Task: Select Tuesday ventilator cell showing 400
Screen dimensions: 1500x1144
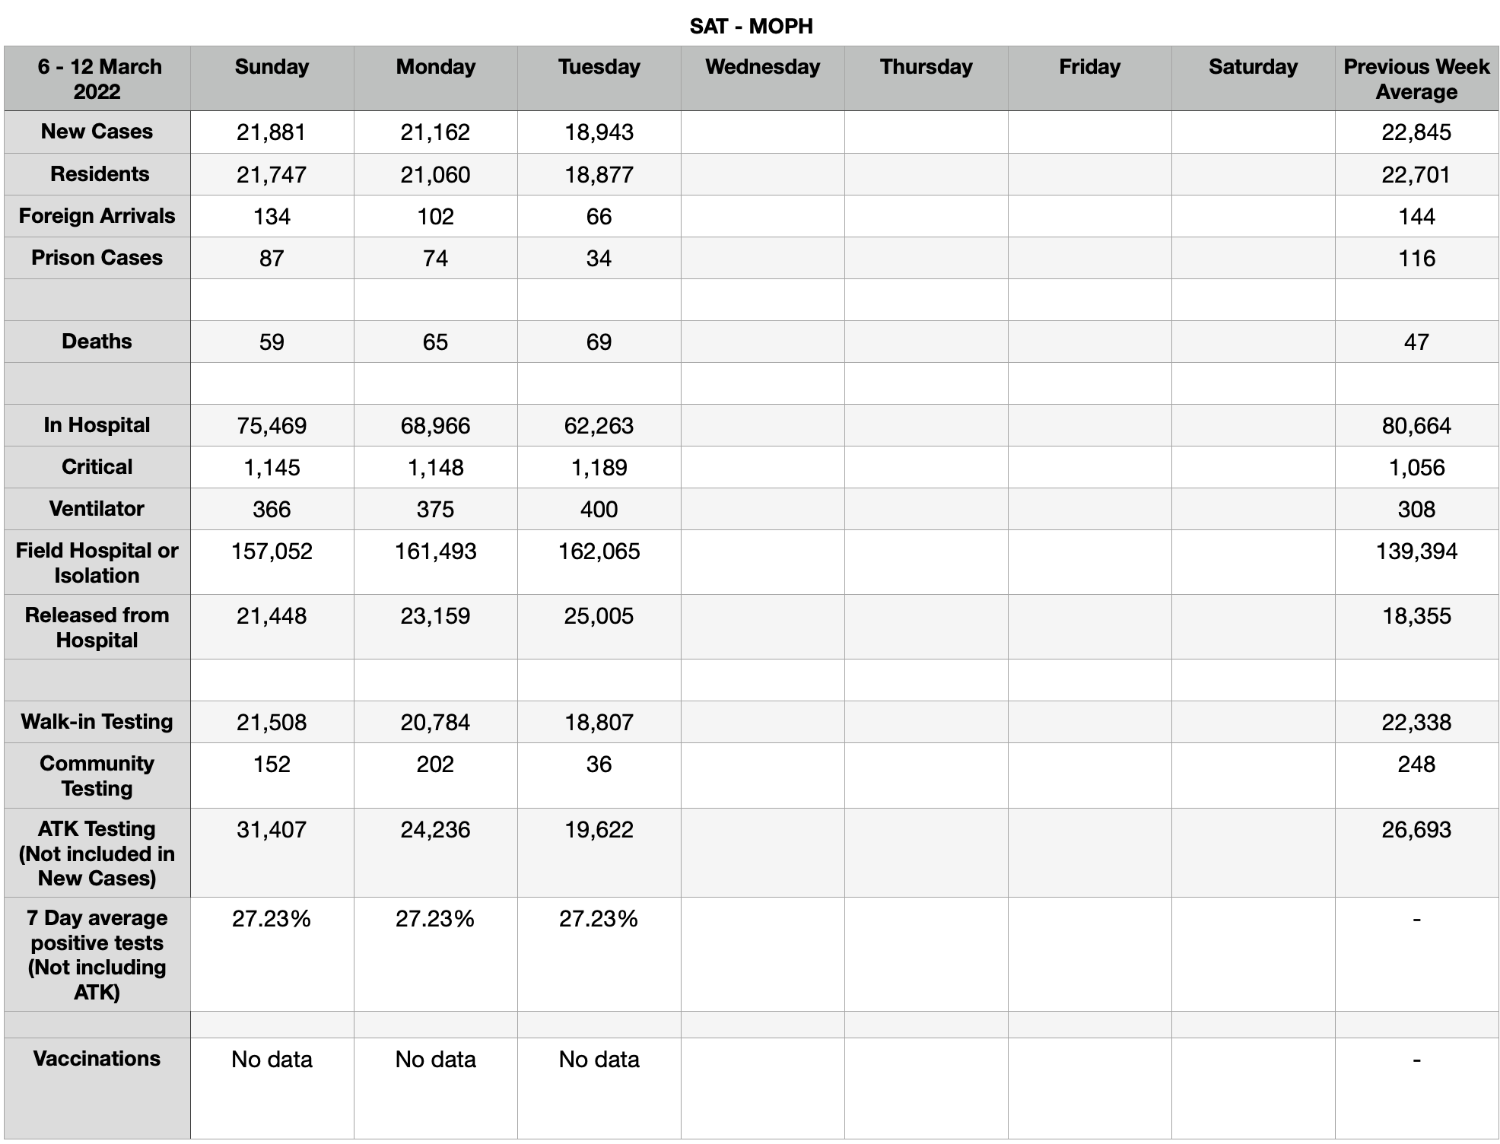Action: pos(599,509)
